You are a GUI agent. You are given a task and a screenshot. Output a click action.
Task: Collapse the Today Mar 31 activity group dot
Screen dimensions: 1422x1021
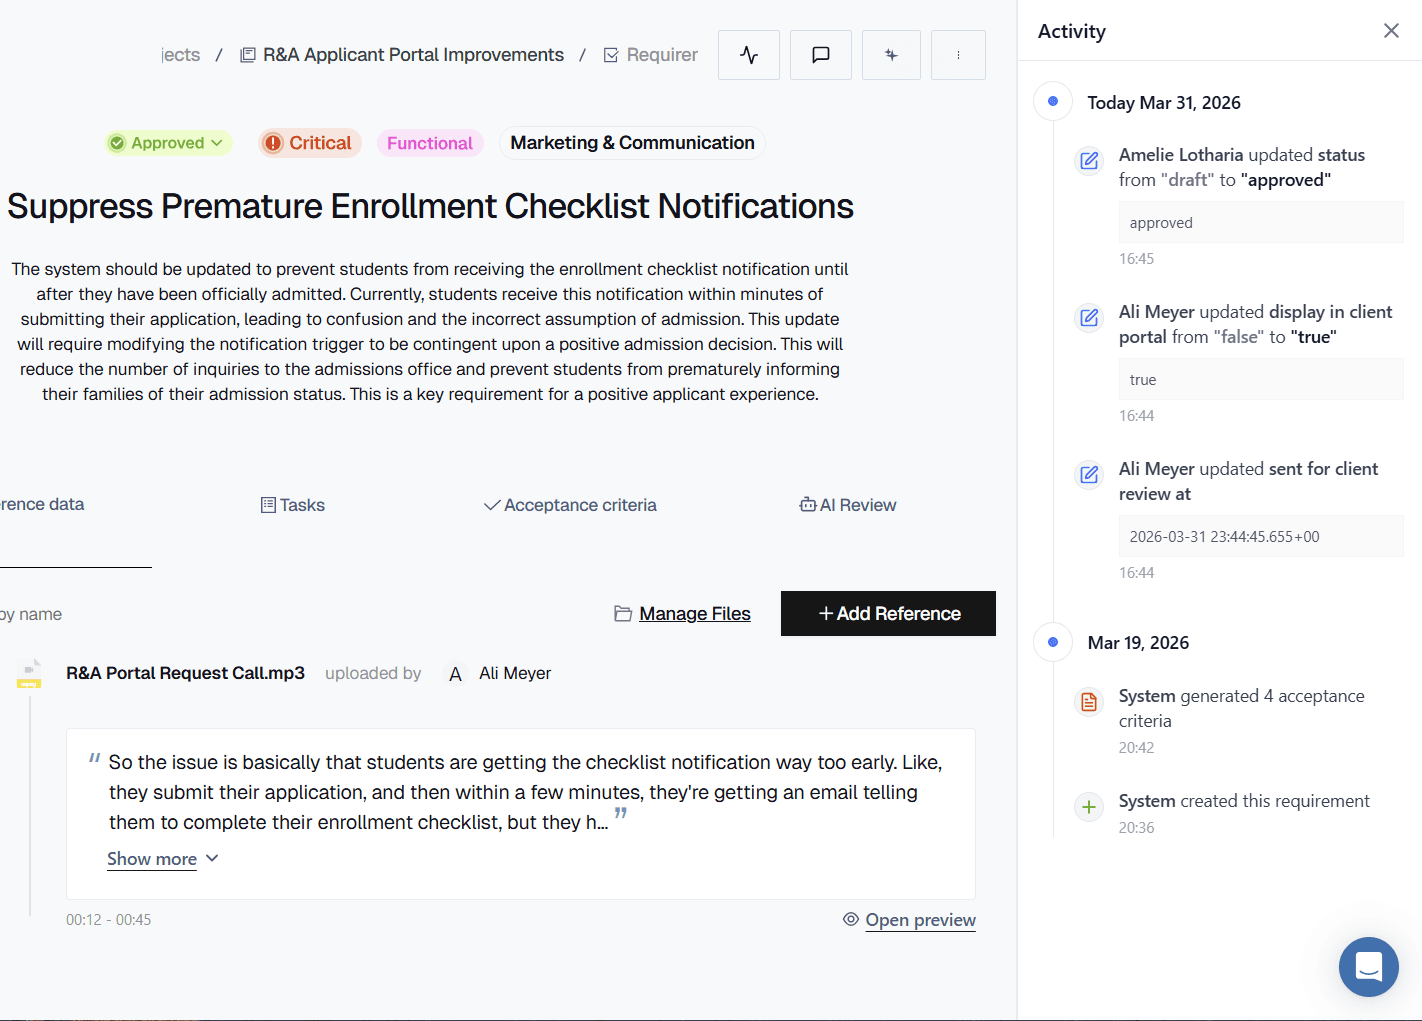click(x=1052, y=101)
